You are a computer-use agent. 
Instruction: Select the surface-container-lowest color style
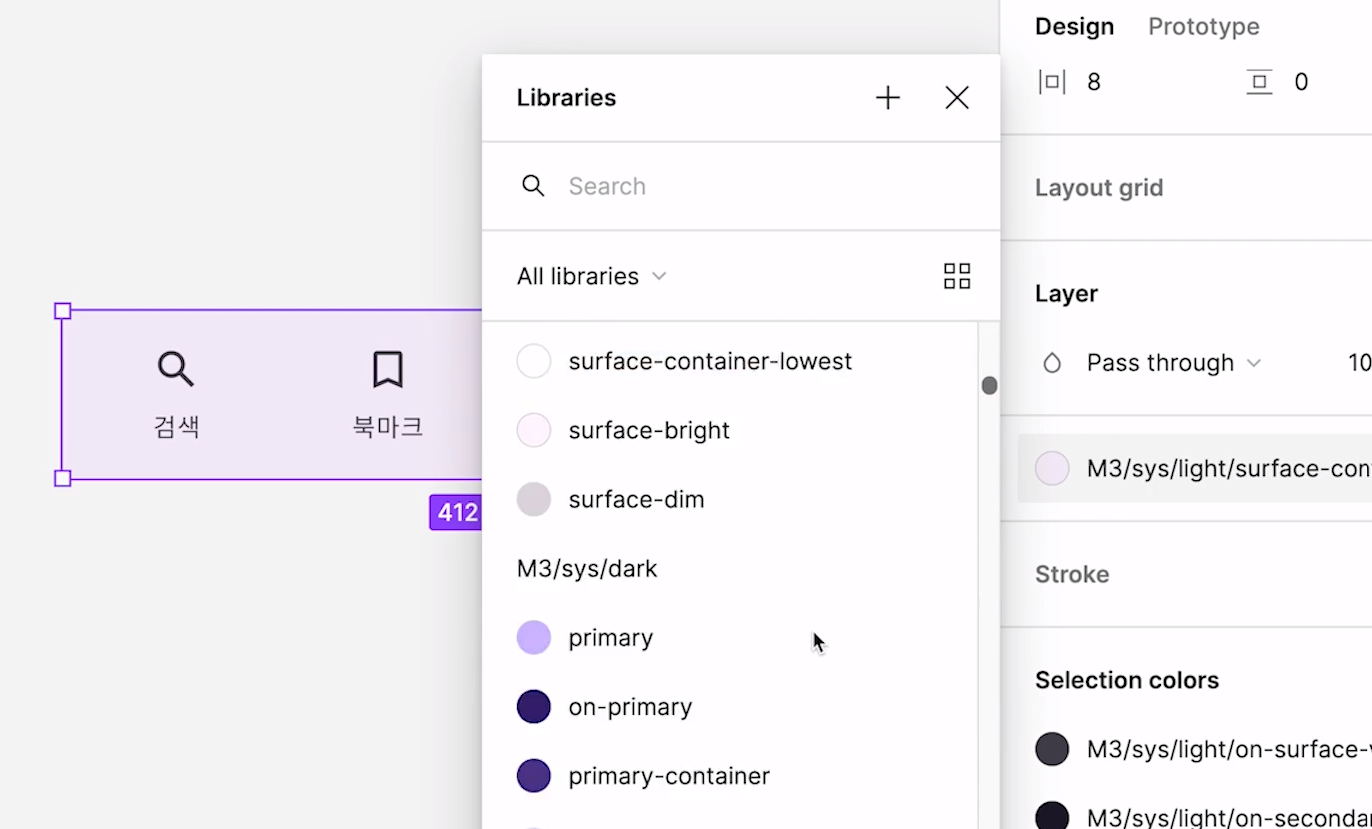click(x=730, y=361)
